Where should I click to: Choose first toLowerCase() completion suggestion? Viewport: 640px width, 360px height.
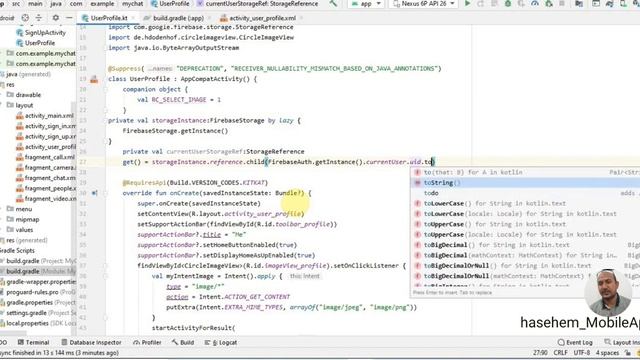[x=525, y=203]
